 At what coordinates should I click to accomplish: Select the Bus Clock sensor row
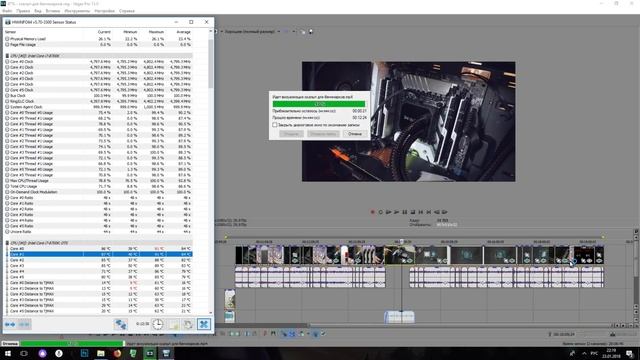coord(98,96)
